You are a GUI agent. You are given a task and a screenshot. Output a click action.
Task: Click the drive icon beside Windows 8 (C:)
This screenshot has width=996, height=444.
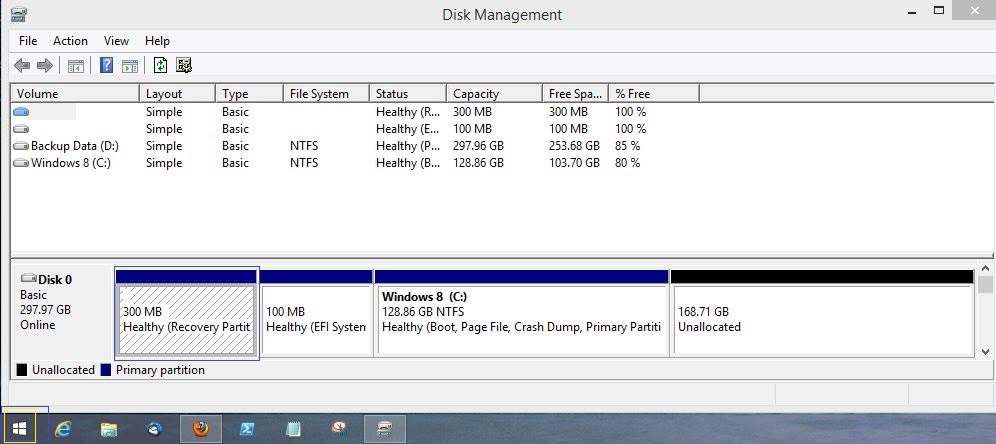(x=21, y=163)
